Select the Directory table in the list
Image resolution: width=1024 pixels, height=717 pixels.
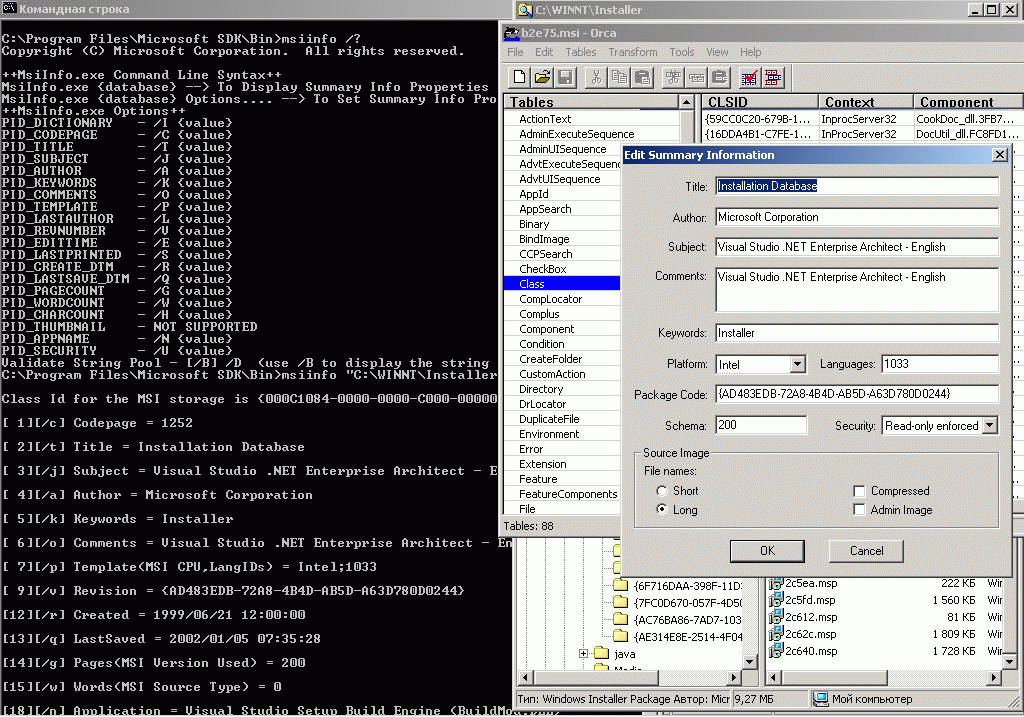pos(541,389)
